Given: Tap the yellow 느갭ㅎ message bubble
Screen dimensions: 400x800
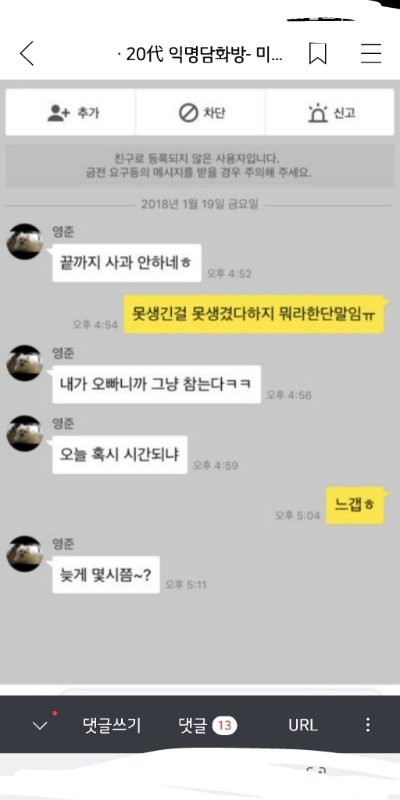Looking at the screenshot, I should point(355,506).
